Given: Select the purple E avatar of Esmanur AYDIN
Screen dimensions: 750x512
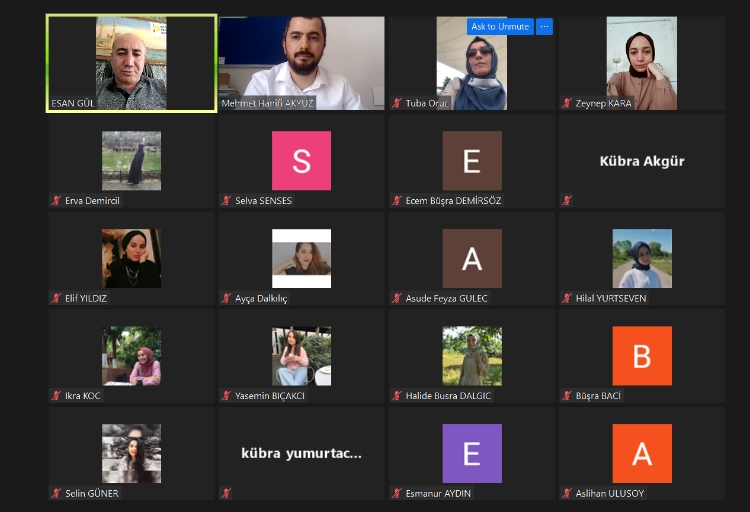Looking at the screenshot, I should click(472, 453).
